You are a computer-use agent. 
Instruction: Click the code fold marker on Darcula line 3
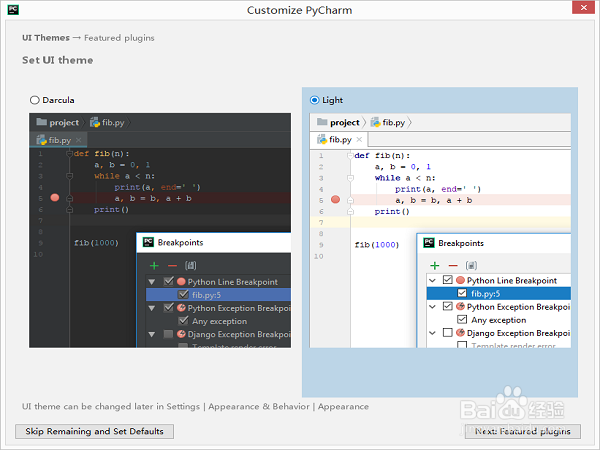click(70, 176)
